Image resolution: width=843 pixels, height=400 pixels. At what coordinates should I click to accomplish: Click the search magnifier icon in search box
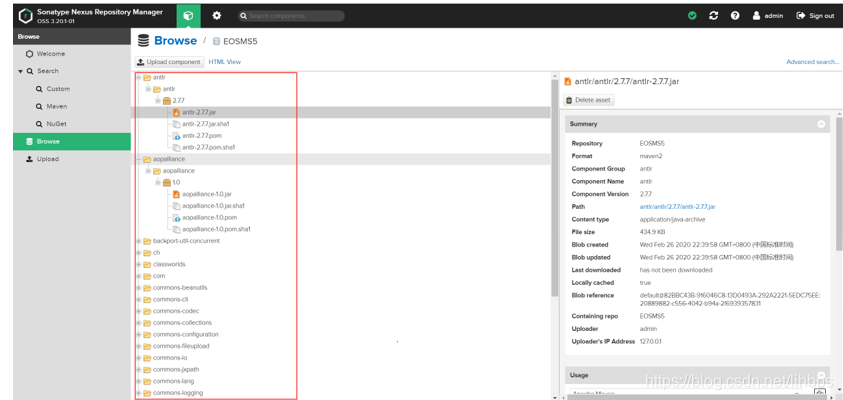[x=244, y=16]
